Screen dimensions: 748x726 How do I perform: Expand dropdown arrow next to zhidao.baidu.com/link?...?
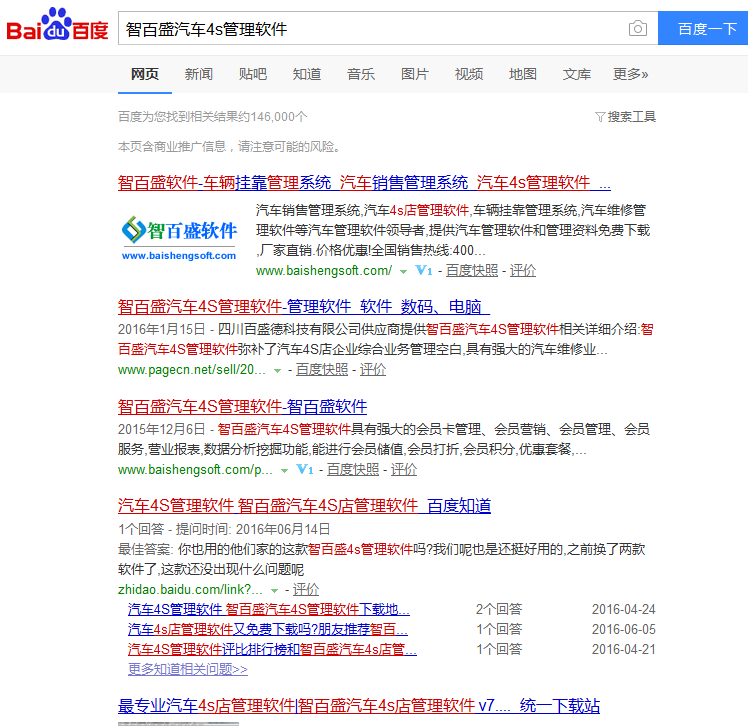pyautogui.click(x=274, y=591)
